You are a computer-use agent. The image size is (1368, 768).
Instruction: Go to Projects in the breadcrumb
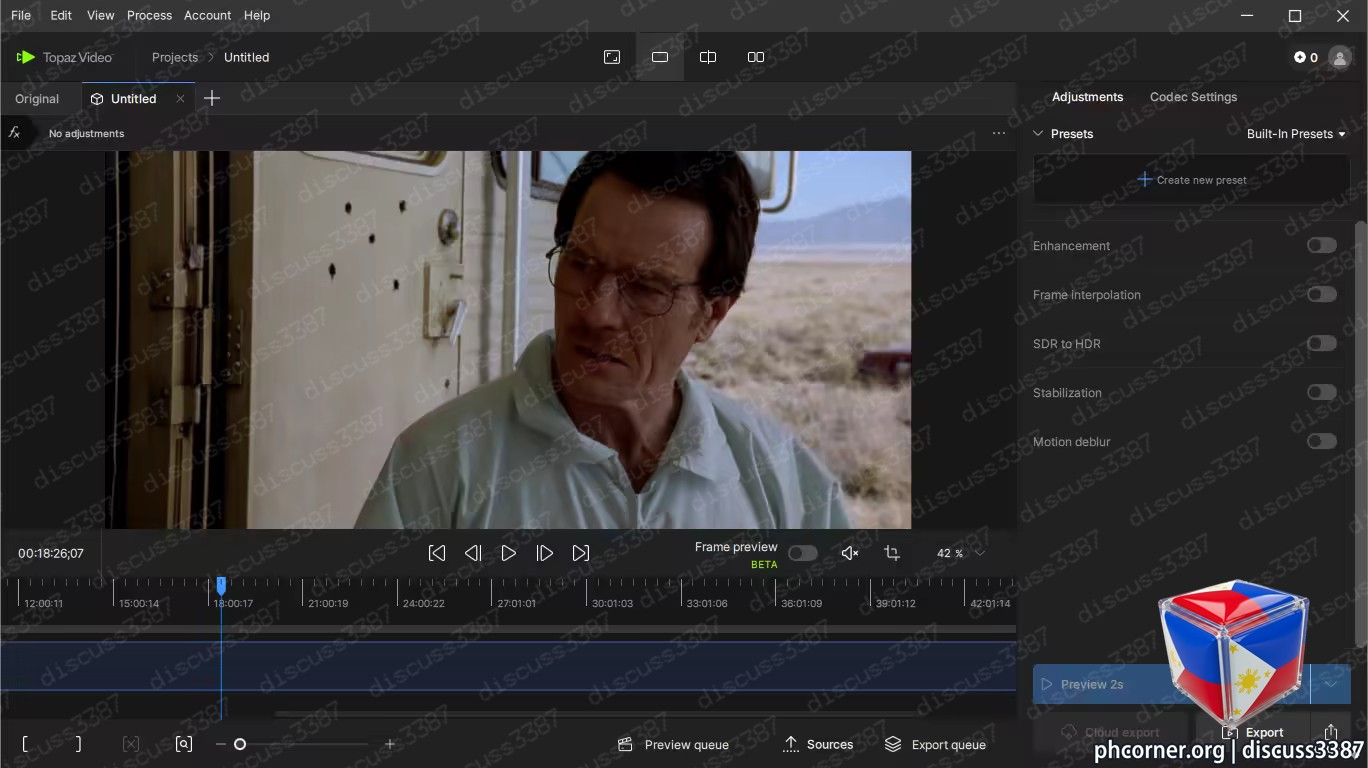[175, 57]
